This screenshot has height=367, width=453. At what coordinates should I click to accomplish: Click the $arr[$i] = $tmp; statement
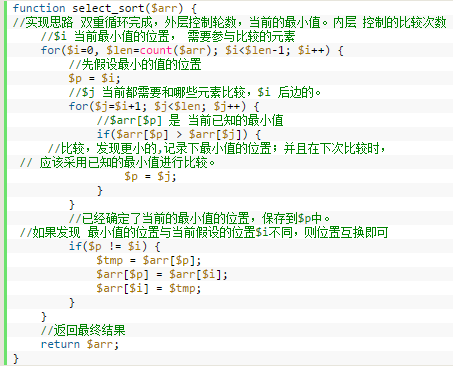(x=149, y=288)
